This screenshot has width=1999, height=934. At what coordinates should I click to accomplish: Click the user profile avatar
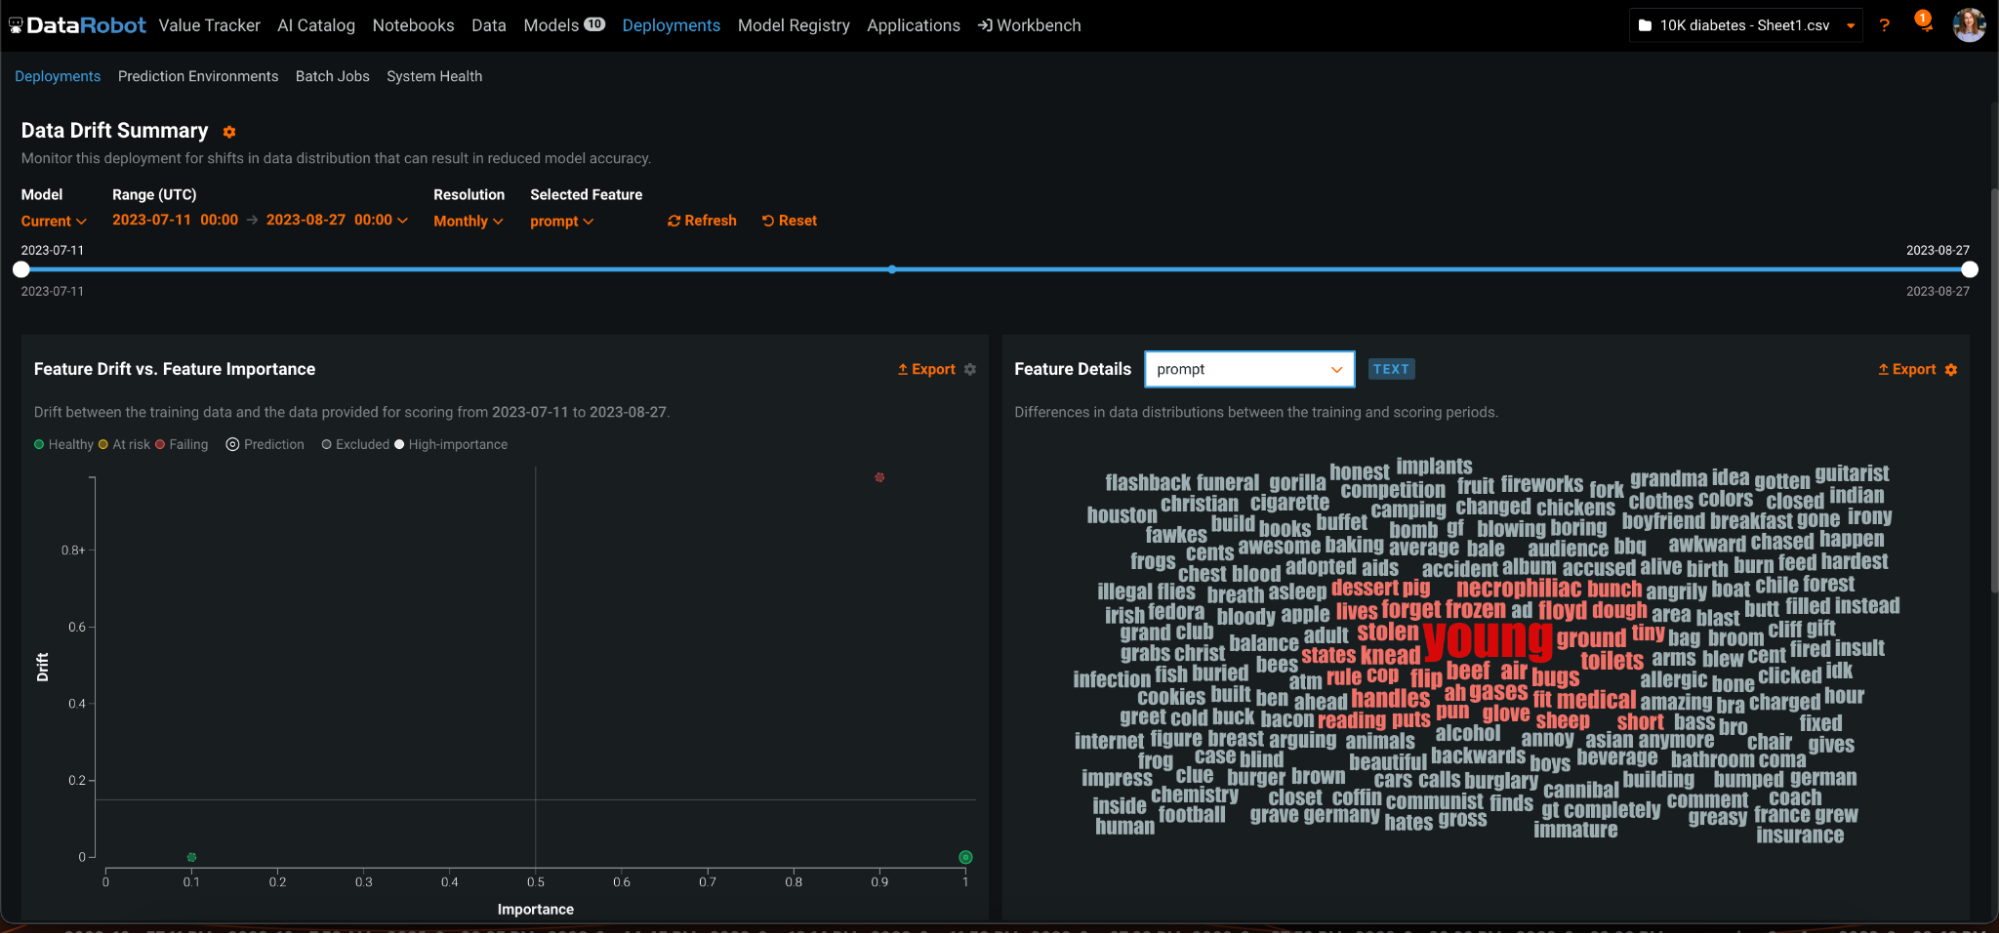1968,25
